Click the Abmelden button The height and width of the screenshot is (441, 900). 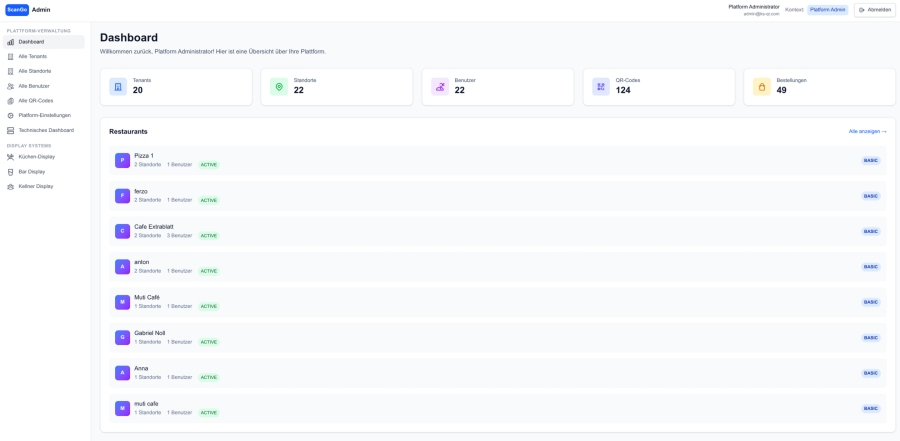point(874,10)
